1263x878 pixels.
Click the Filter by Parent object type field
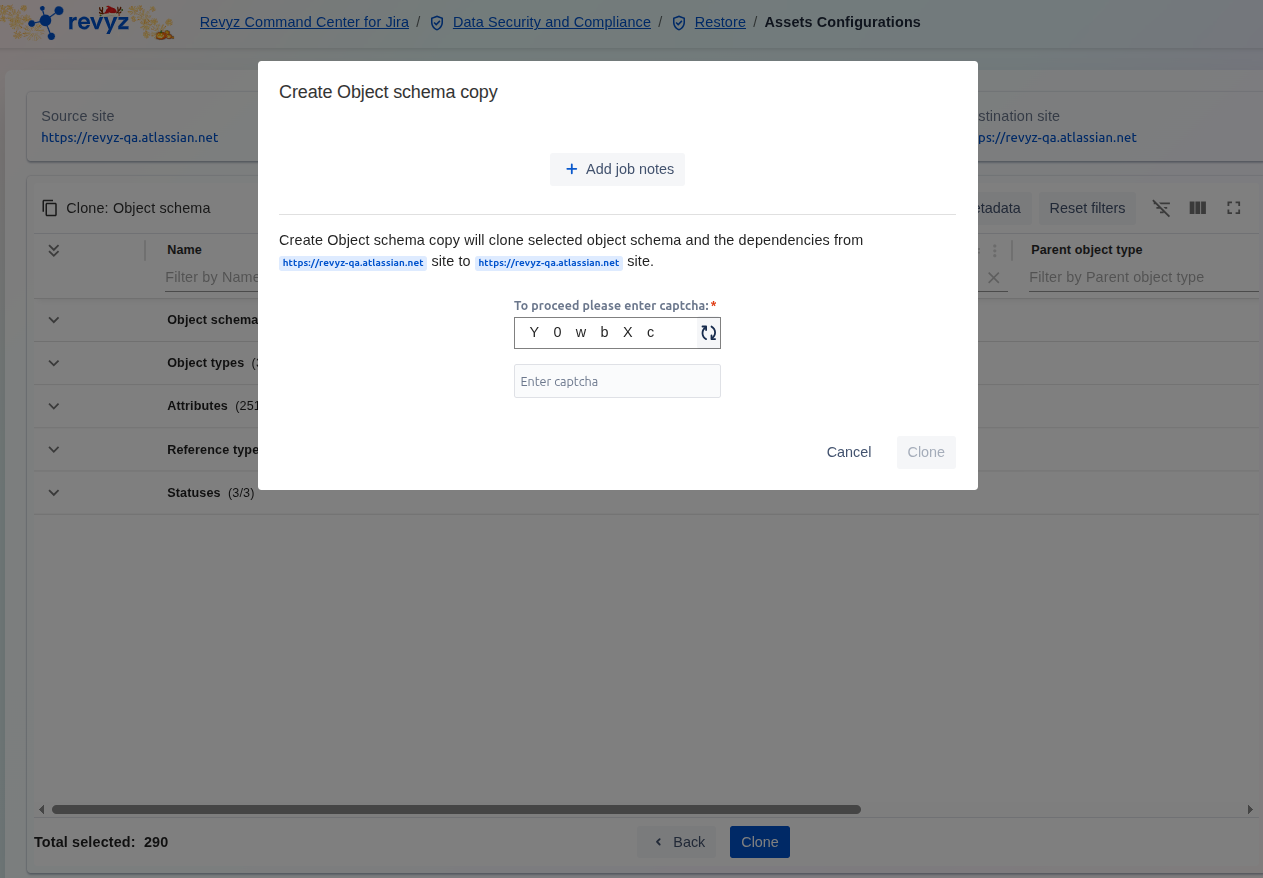1142,277
